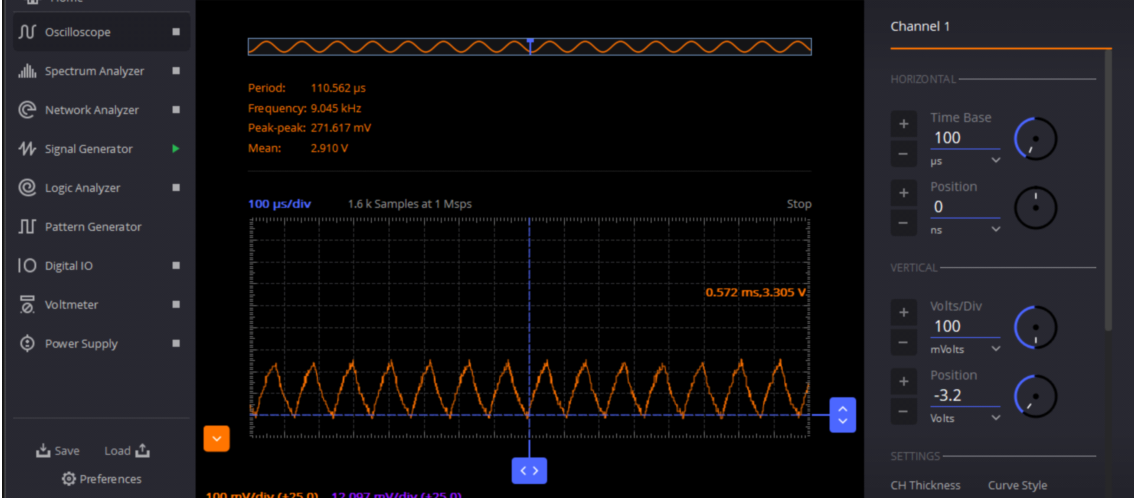The image size is (1134, 498).
Task: Edit the Volts/Div value field
Action: pyautogui.click(x=965, y=326)
